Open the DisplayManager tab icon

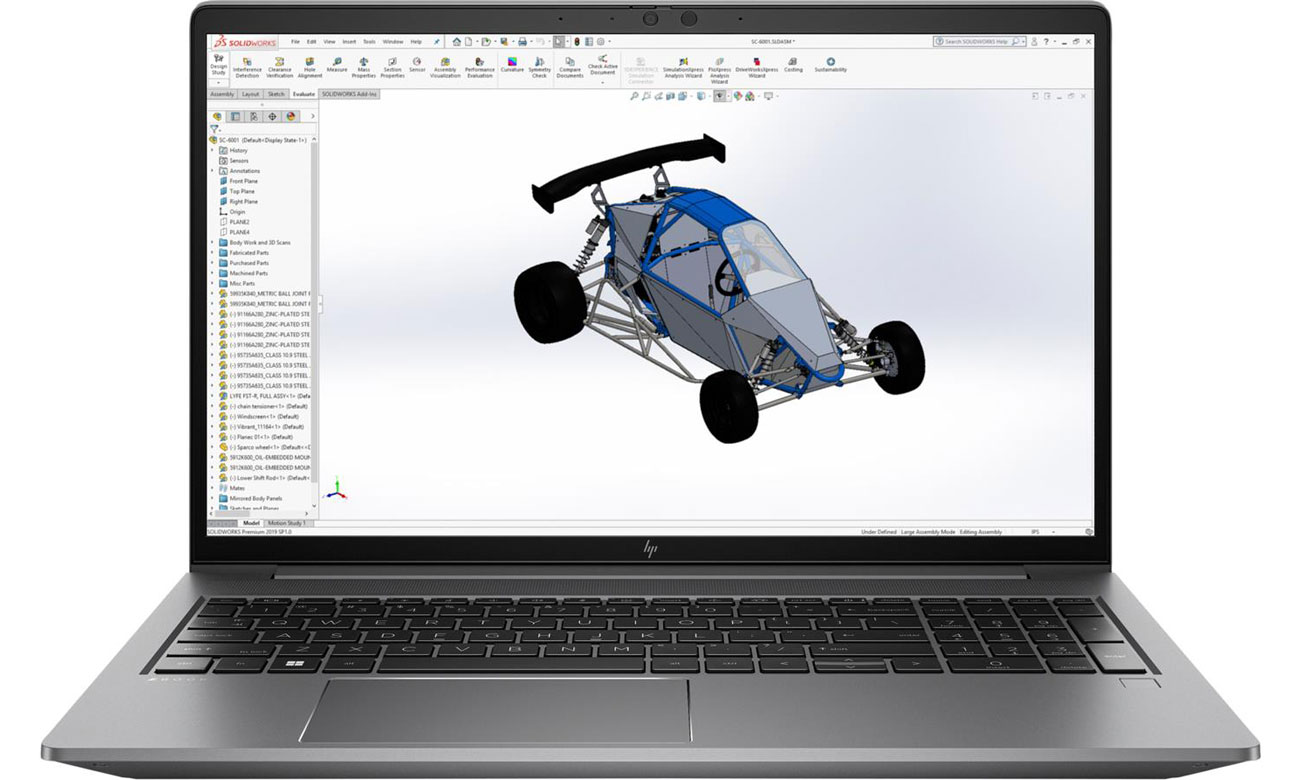[x=291, y=116]
